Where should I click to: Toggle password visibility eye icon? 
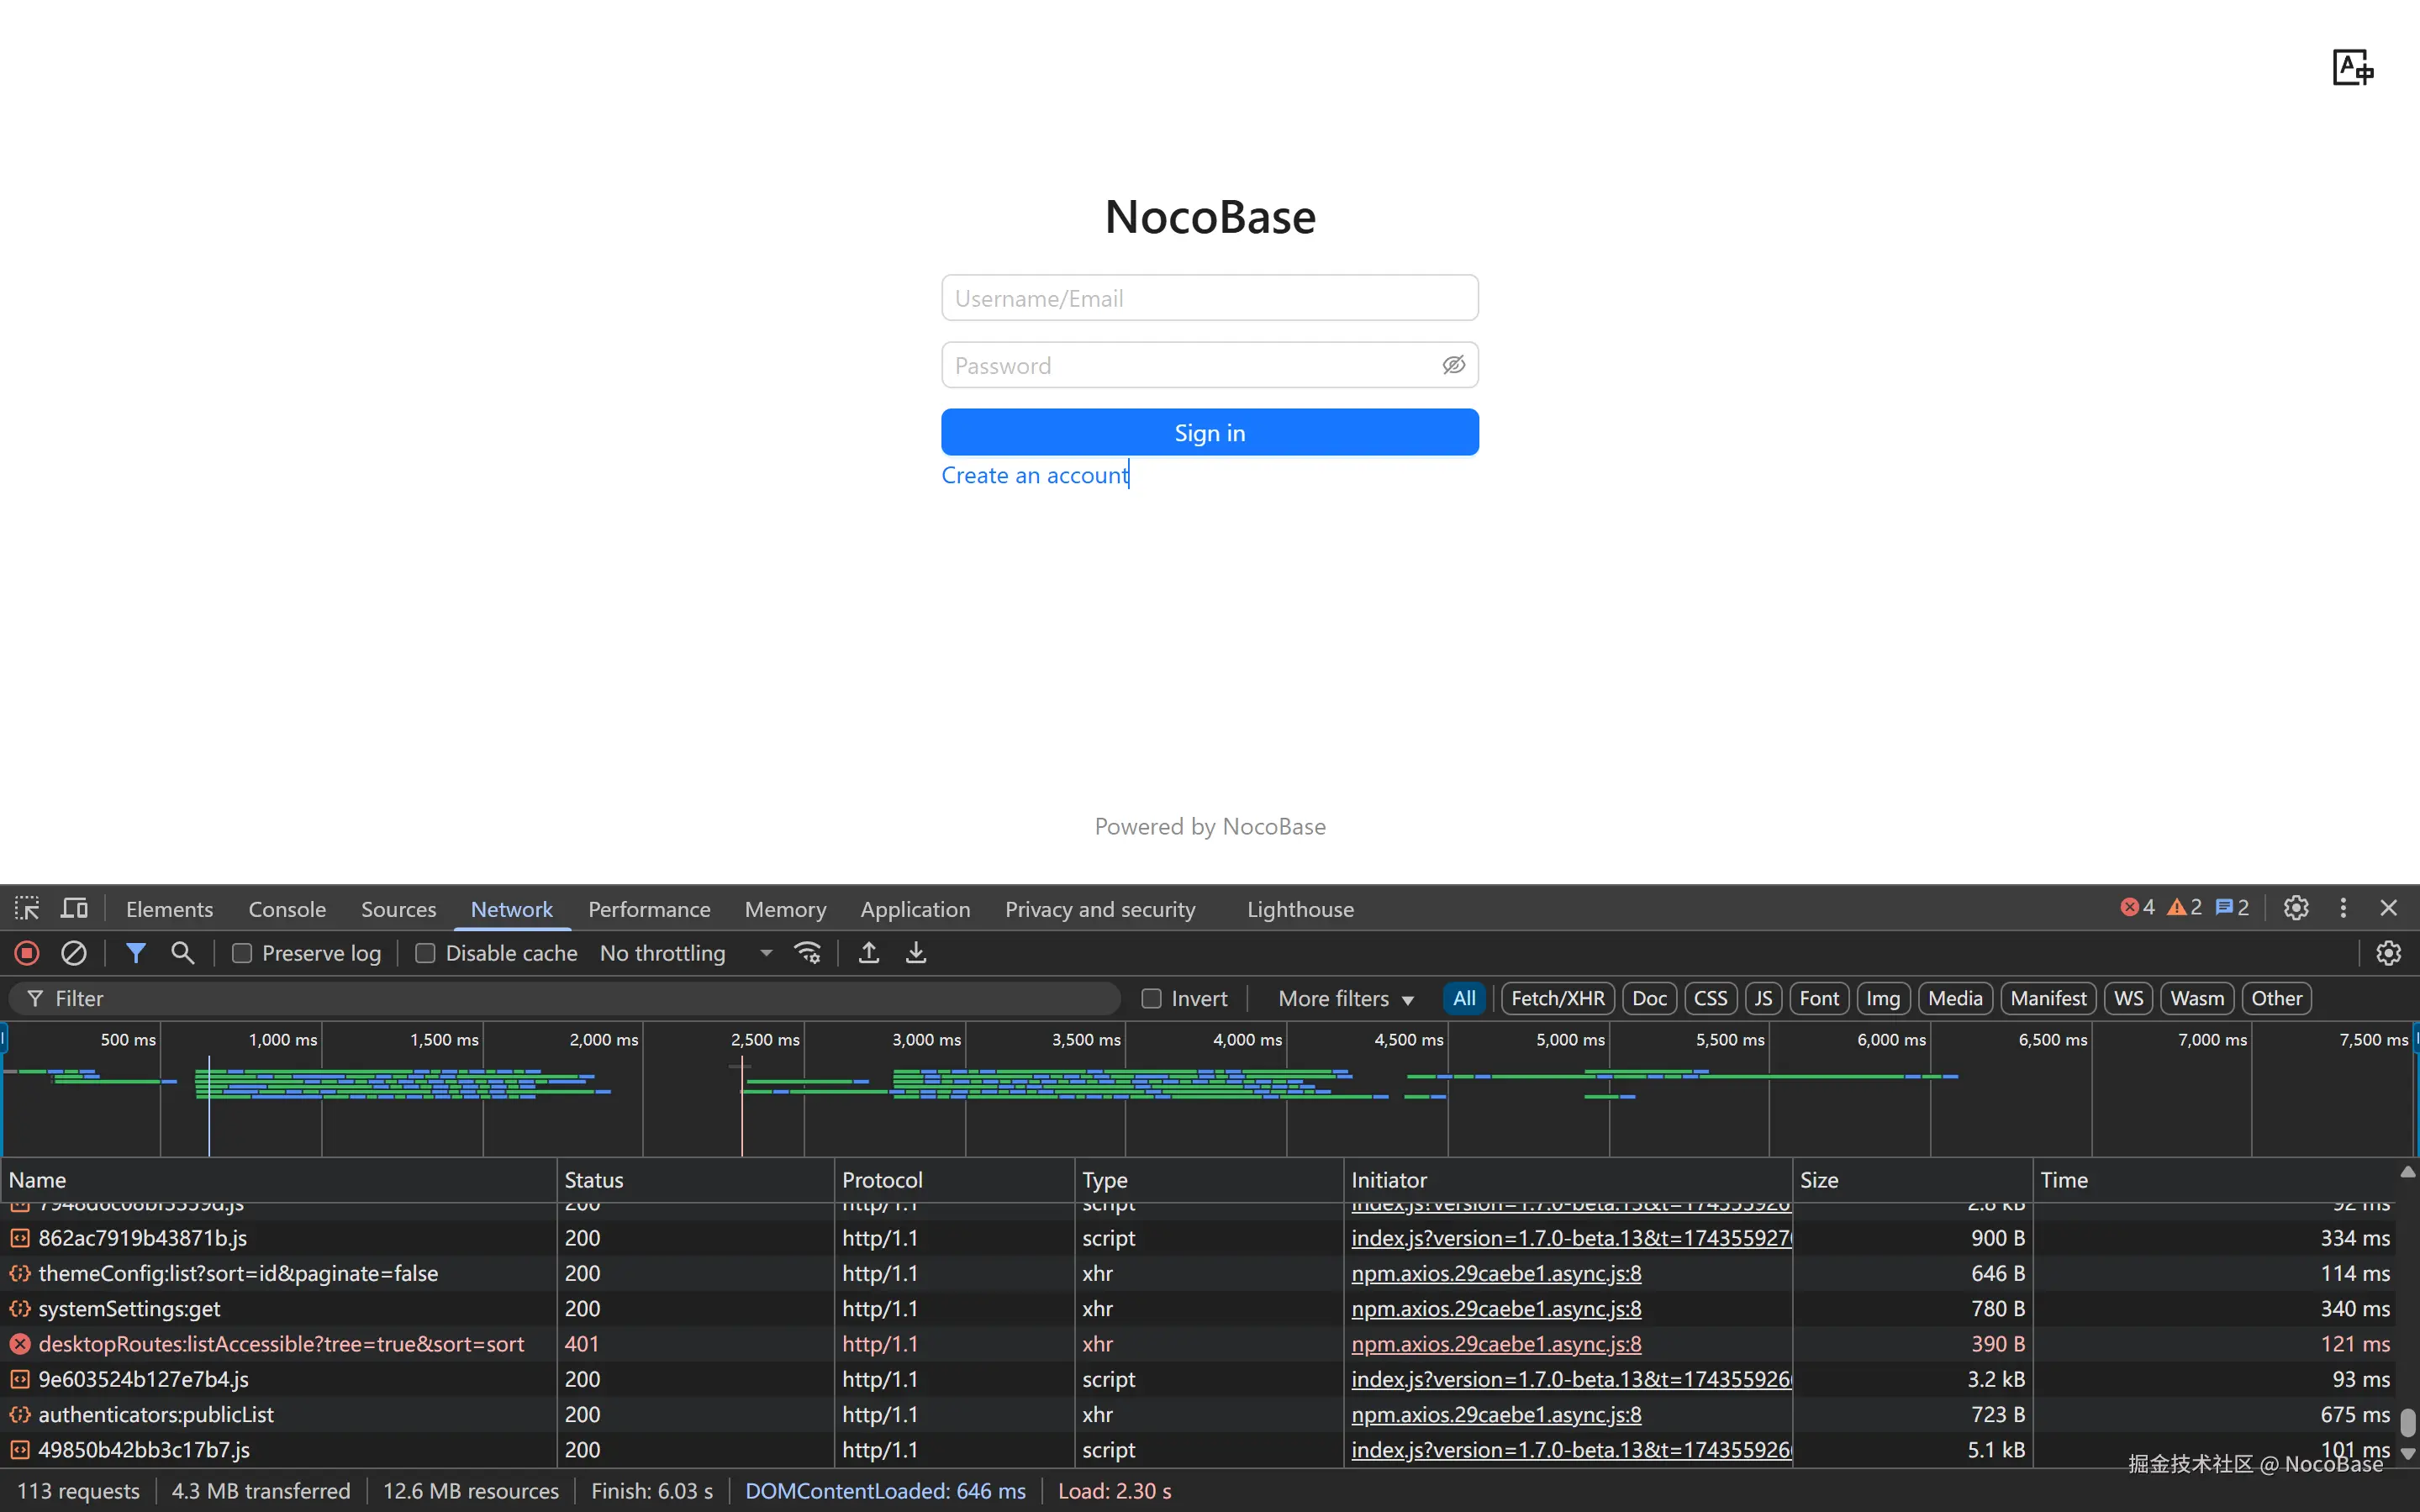coord(1453,365)
